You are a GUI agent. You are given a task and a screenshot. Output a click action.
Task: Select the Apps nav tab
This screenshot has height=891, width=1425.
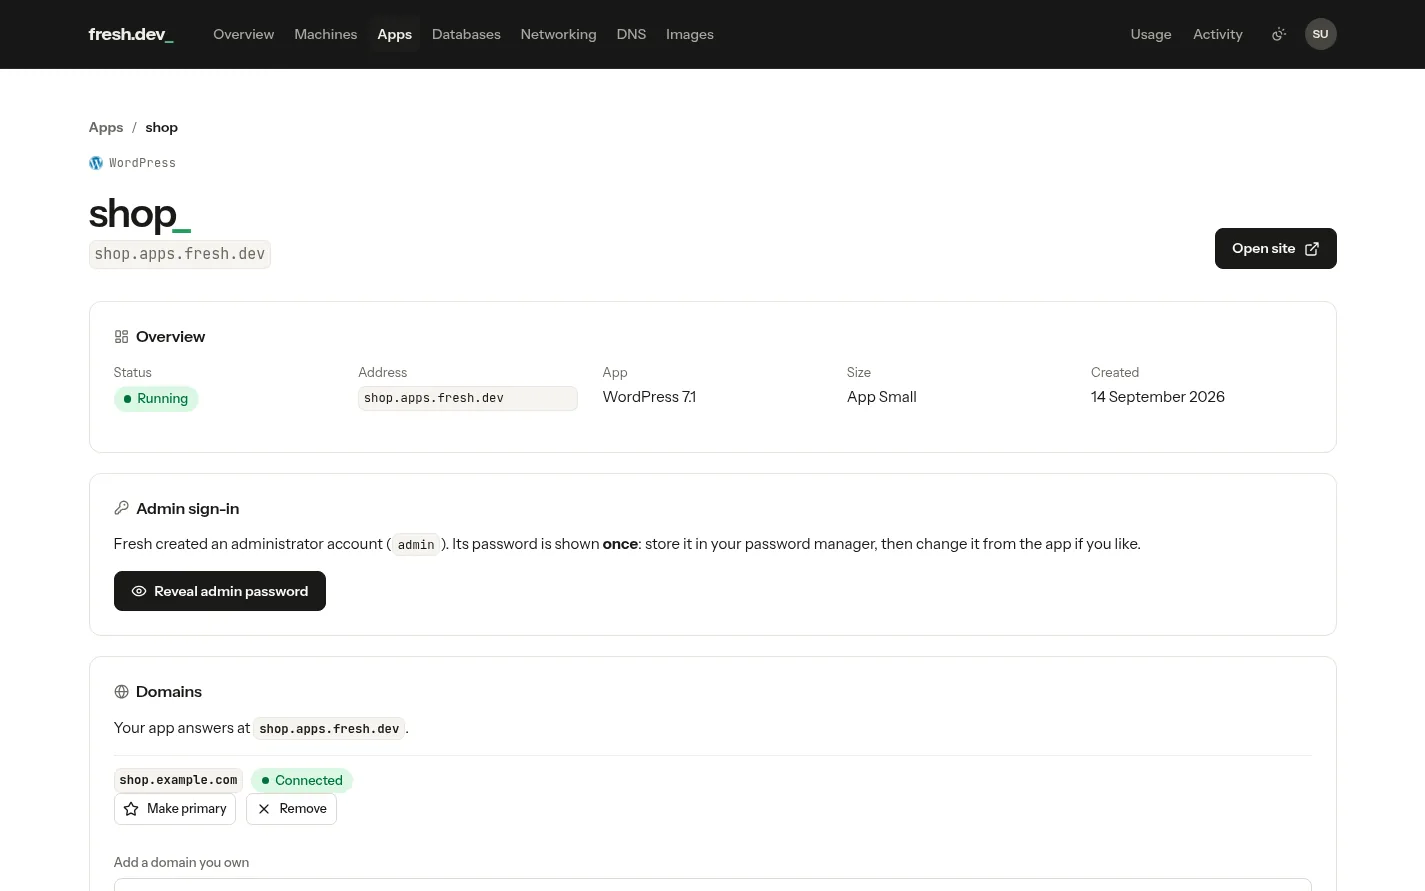(394, 34)
